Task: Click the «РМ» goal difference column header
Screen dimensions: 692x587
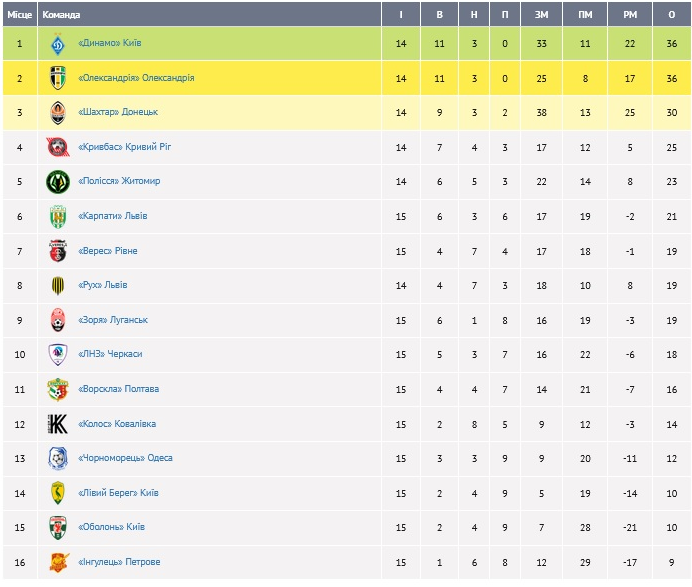Action: tap(629, 15)
